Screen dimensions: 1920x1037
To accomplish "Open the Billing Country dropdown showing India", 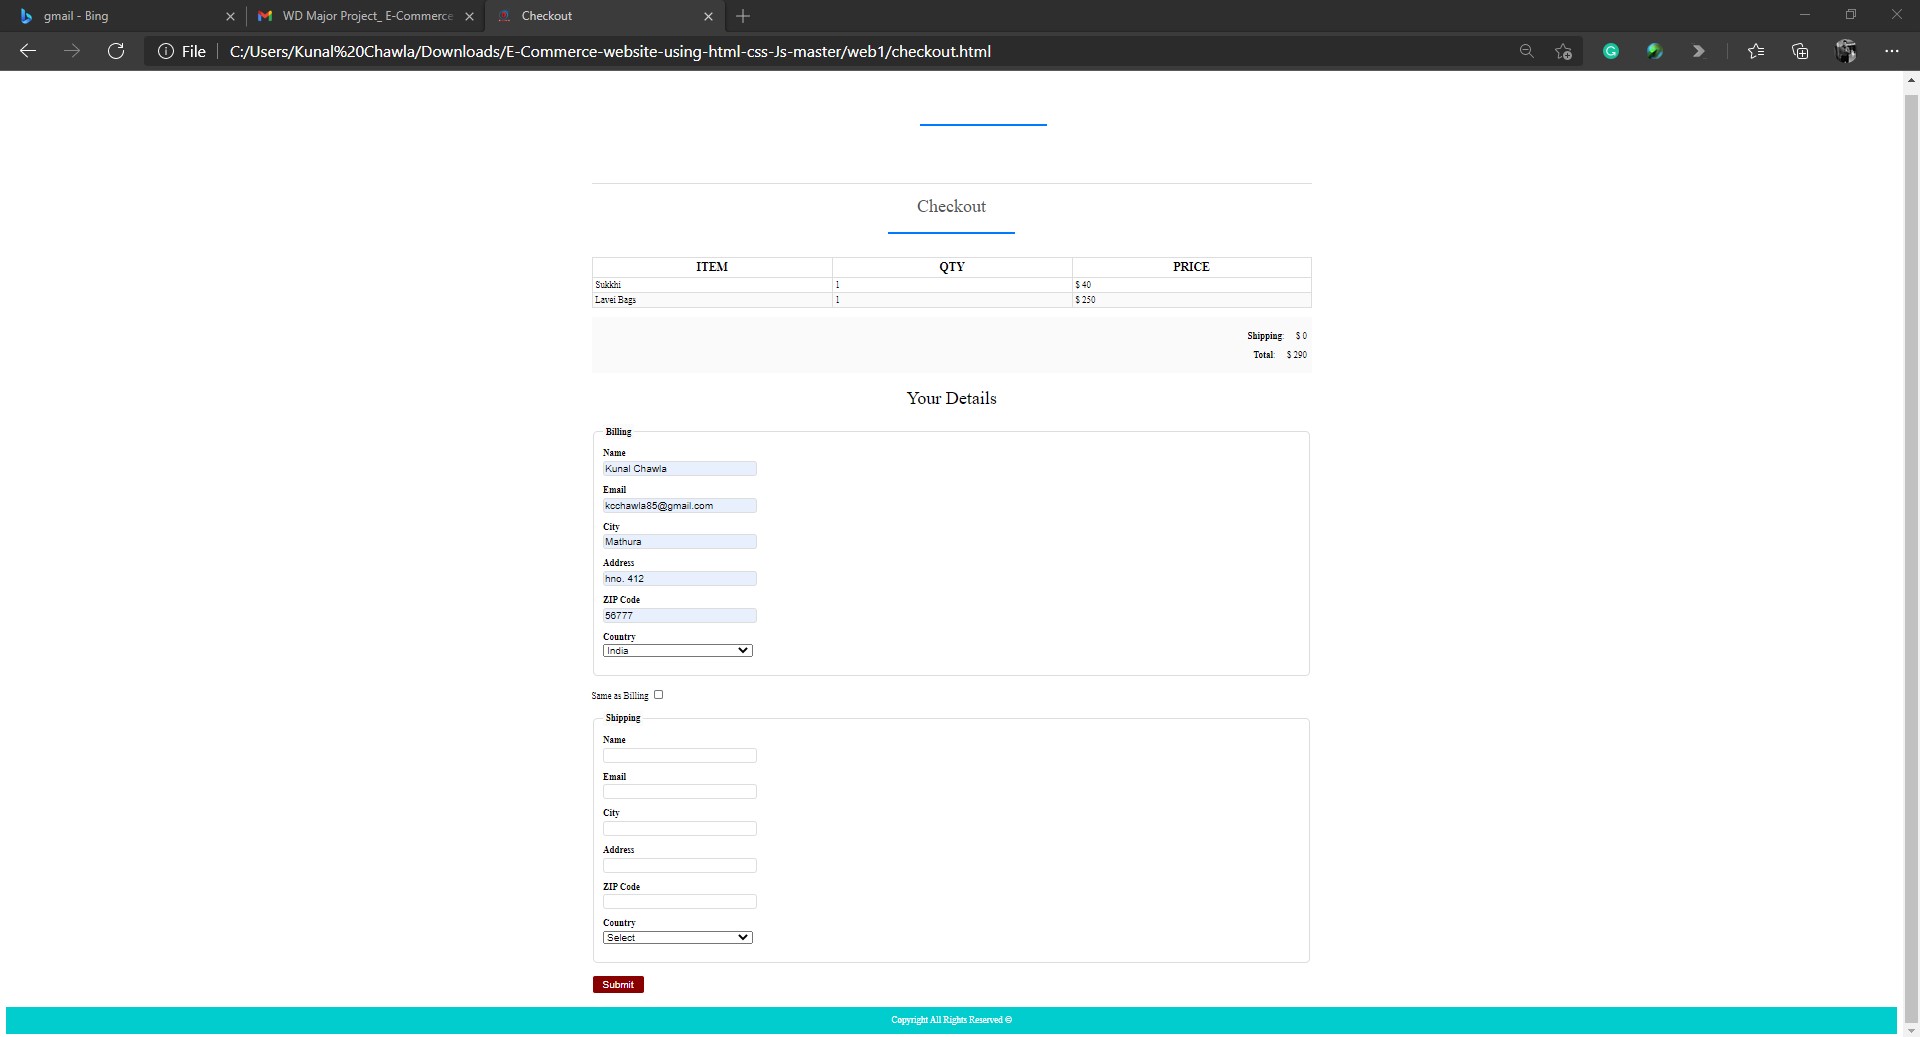I will 677,651.
